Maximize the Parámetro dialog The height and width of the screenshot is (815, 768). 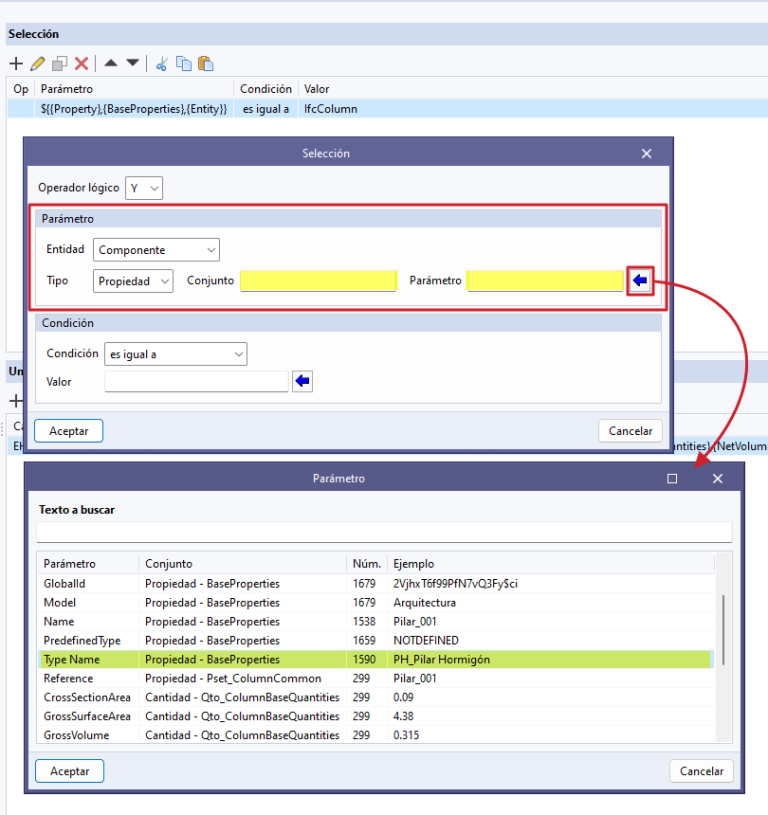point(672,478)
